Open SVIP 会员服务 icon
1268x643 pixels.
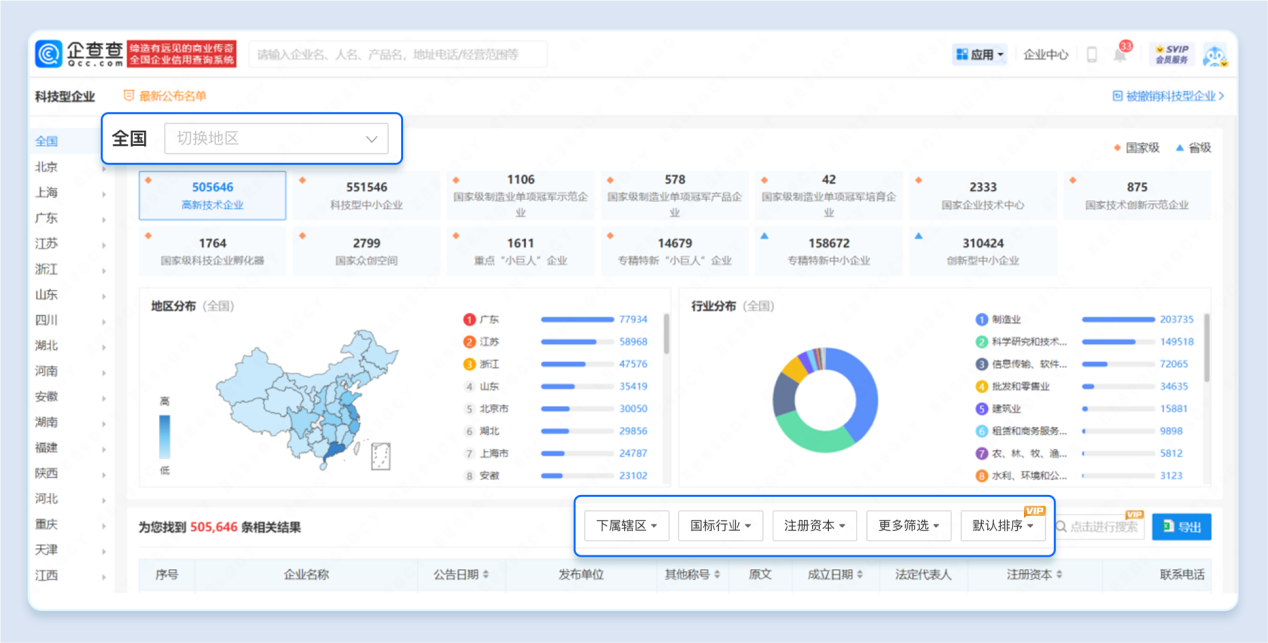coord(1171,55)
